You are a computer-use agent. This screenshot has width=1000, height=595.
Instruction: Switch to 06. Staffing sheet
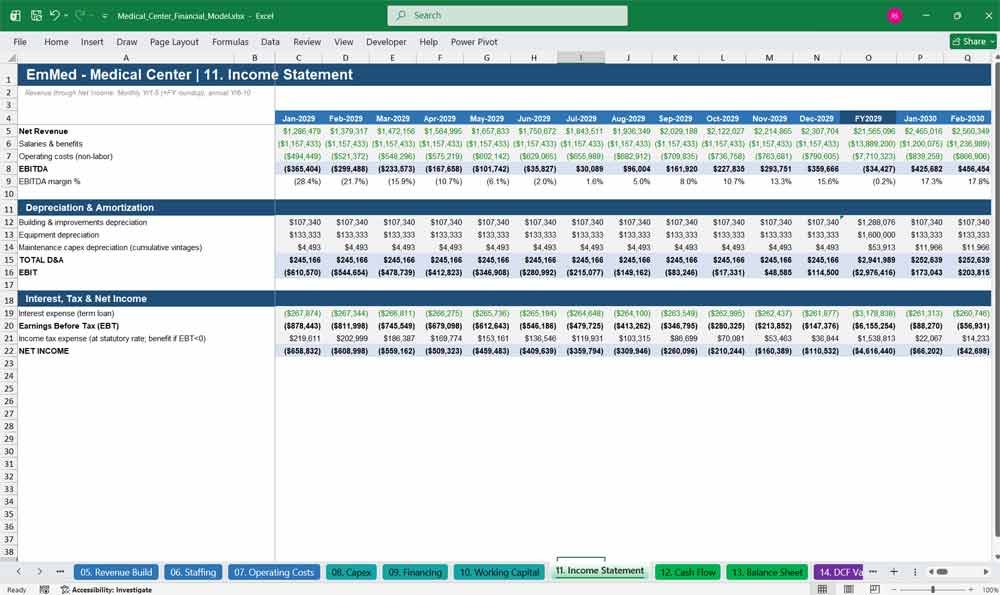tap(193, 572)
